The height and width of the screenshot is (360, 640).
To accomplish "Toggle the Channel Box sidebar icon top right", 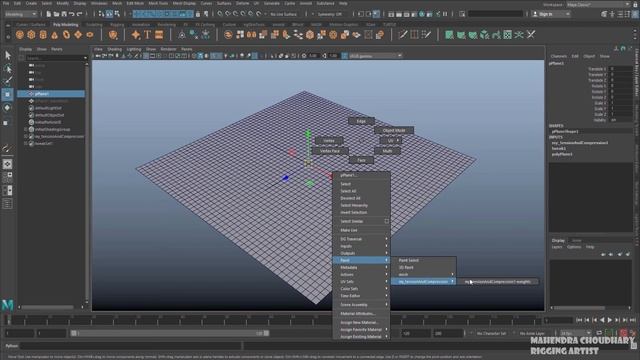I will [x=636, y=14].
